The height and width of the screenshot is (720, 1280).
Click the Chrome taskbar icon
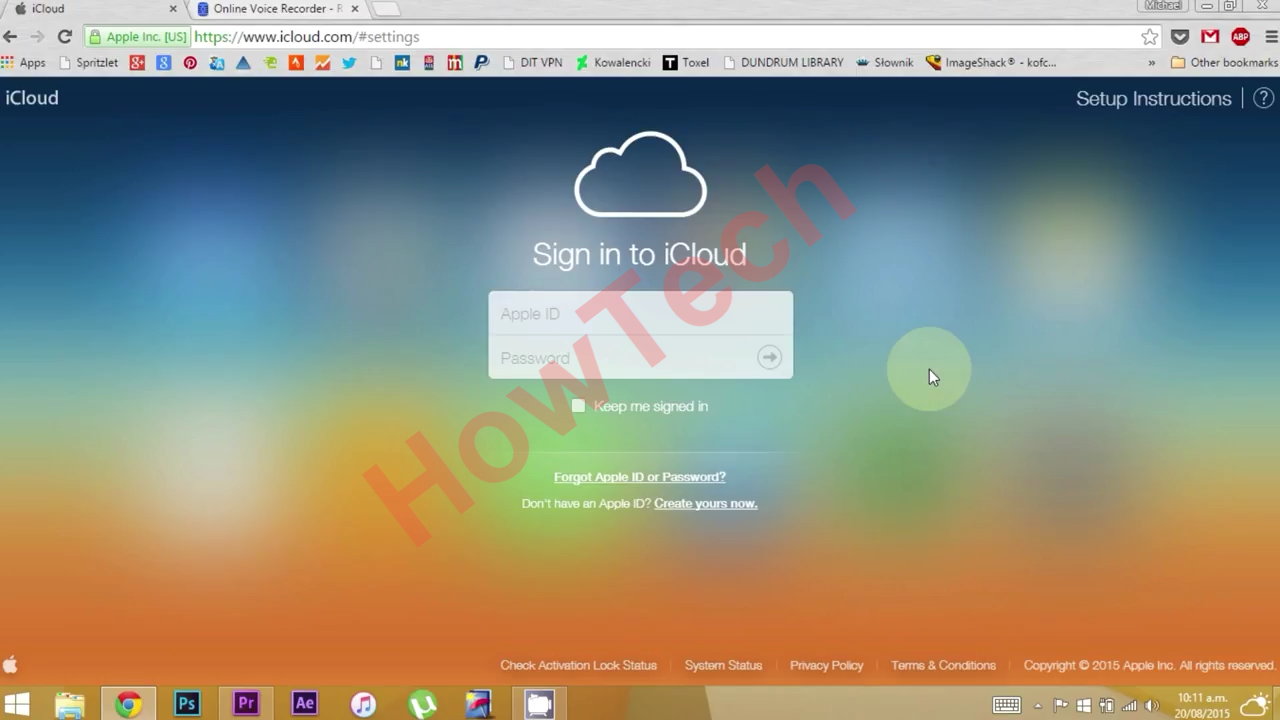click(128, 704)
